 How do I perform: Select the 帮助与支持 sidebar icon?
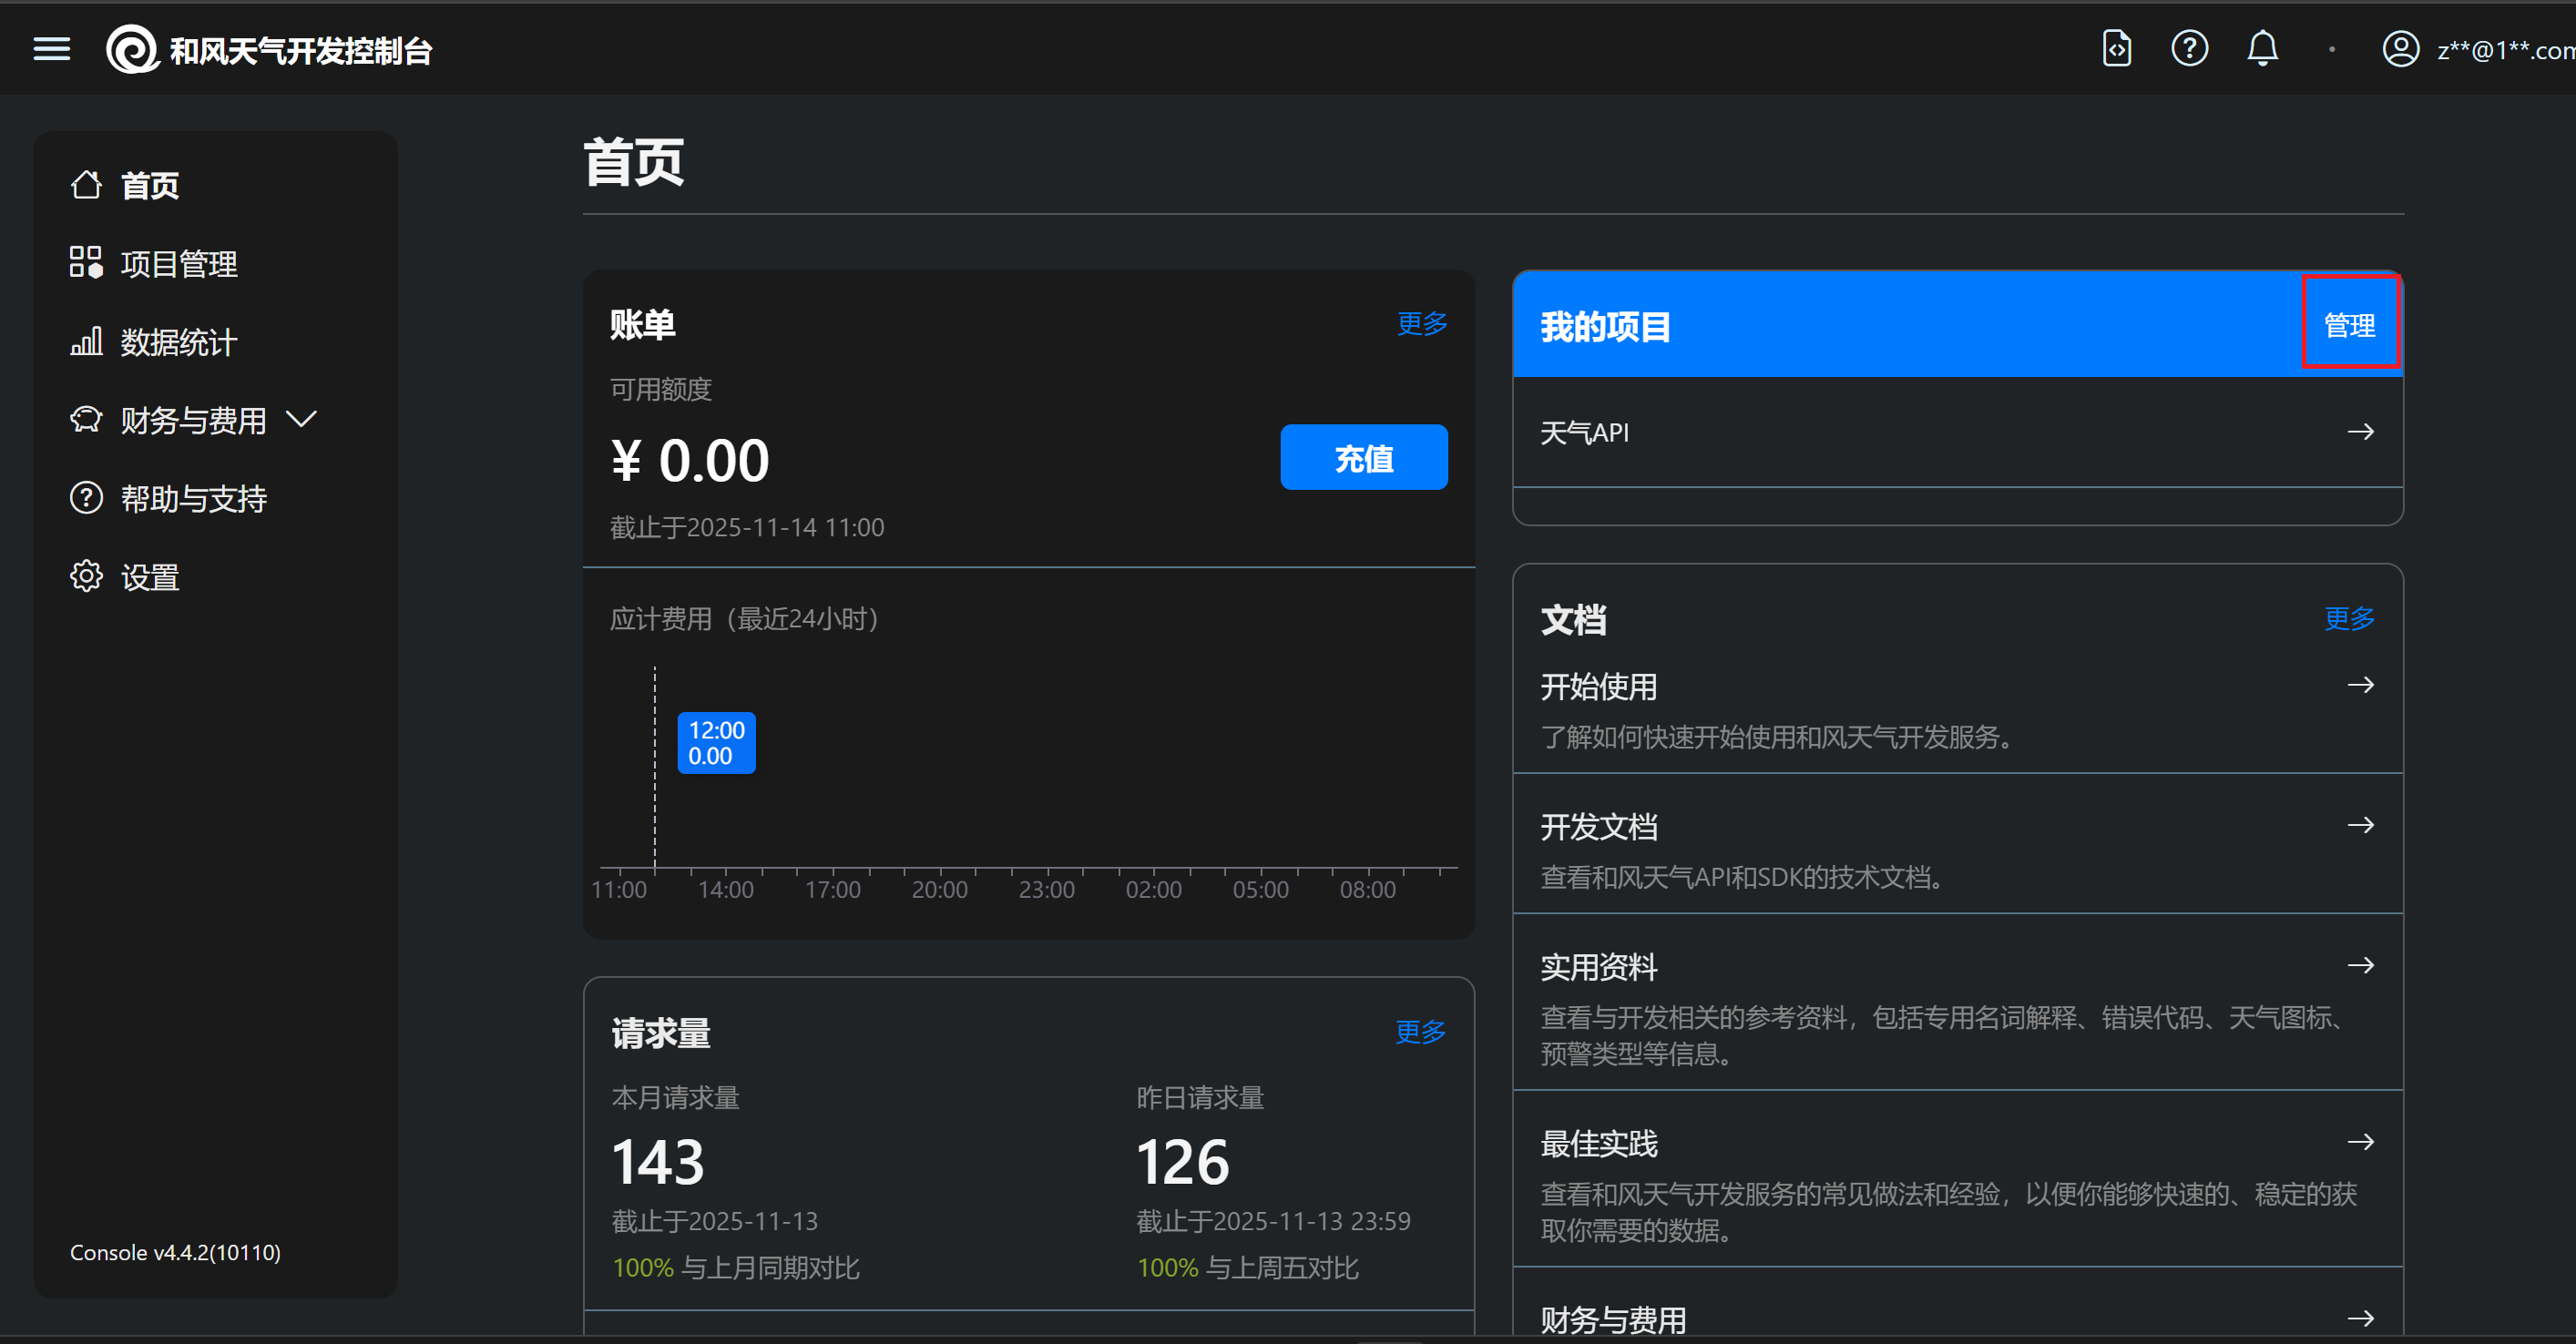pos(86,497)
